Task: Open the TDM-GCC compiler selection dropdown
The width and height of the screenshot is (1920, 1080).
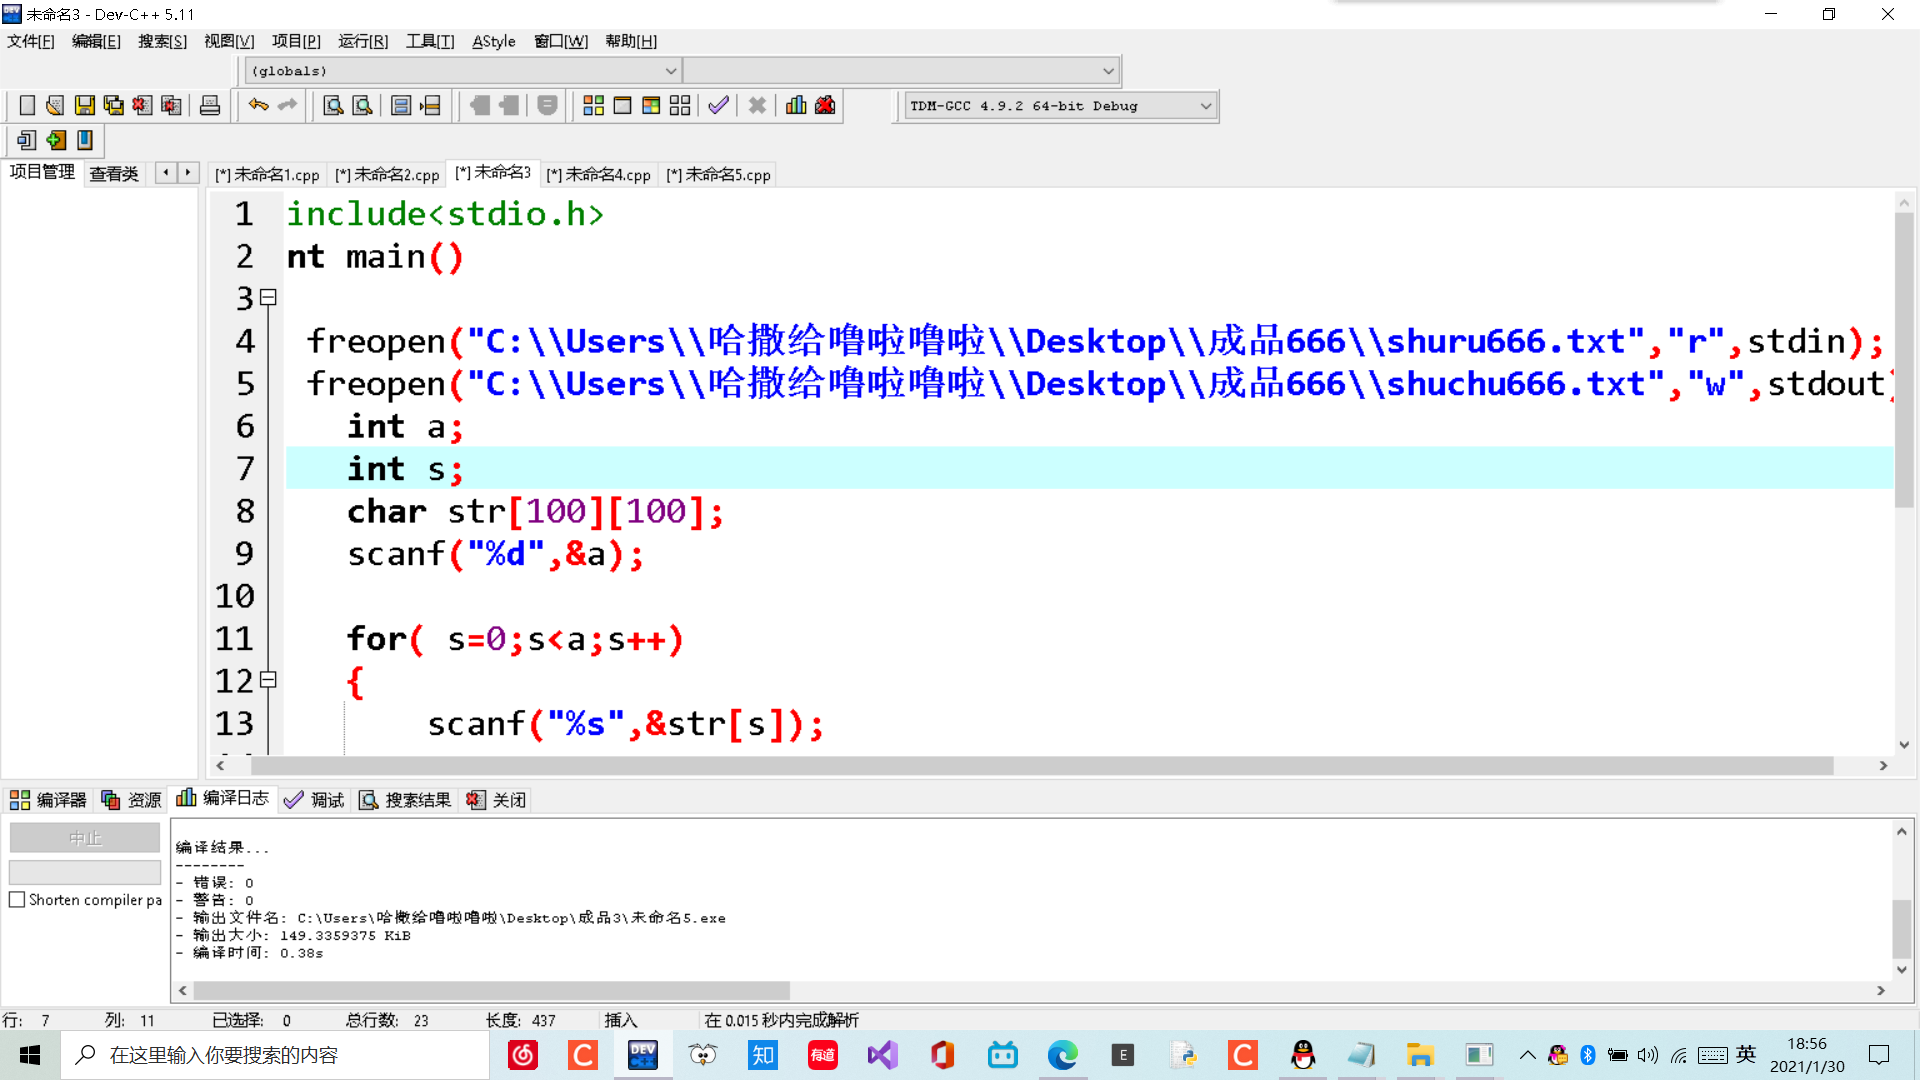Action: click(x=1205, y=106)
